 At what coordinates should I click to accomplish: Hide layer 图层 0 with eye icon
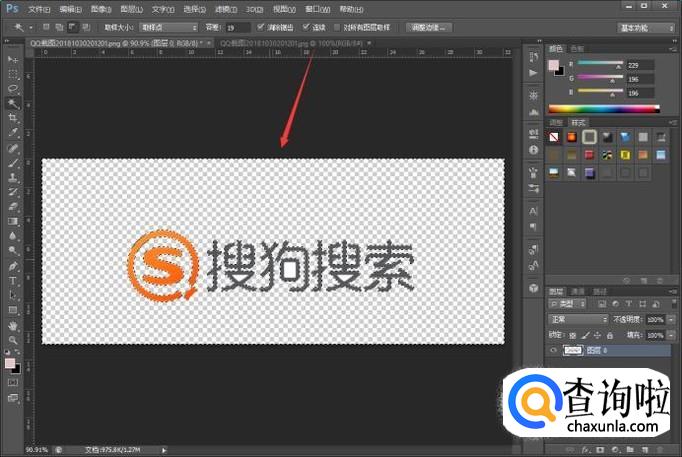[x=554, y=351]
